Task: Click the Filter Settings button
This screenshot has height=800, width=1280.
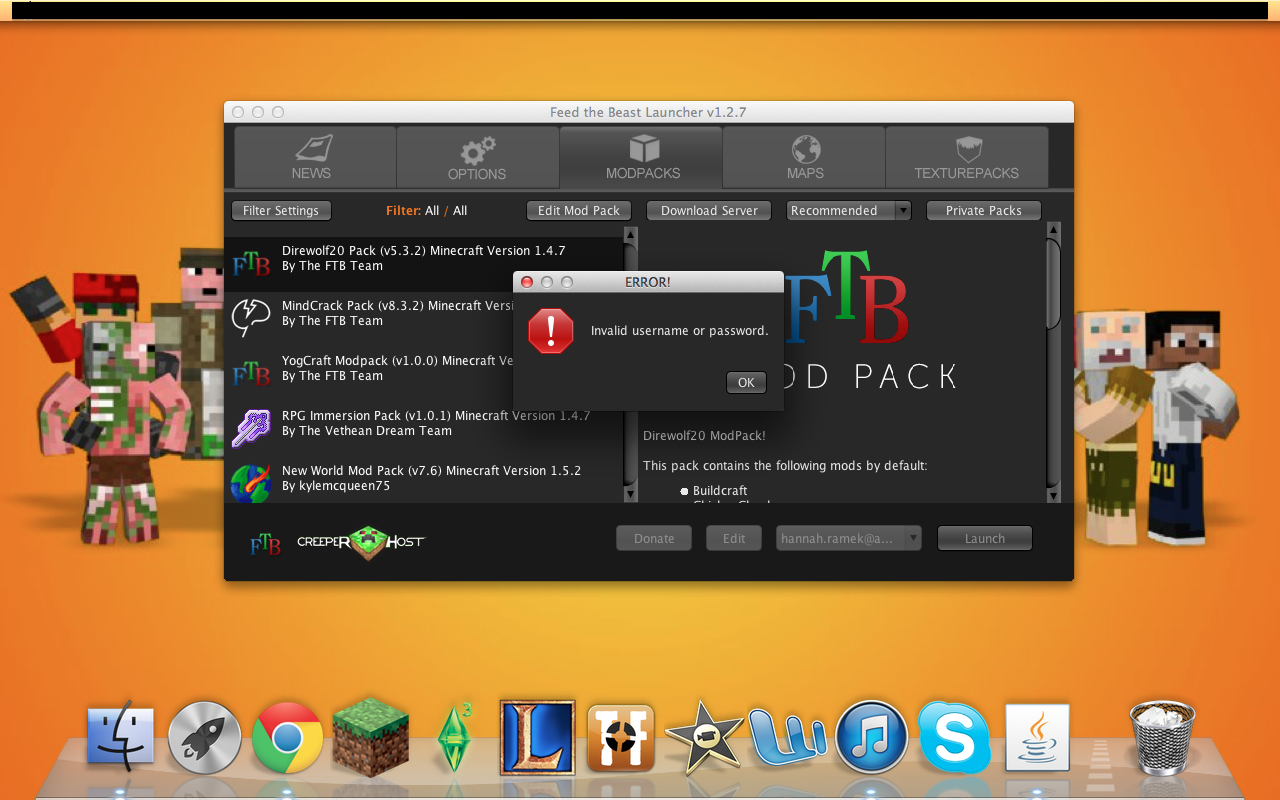Action: tap(281, 211)
